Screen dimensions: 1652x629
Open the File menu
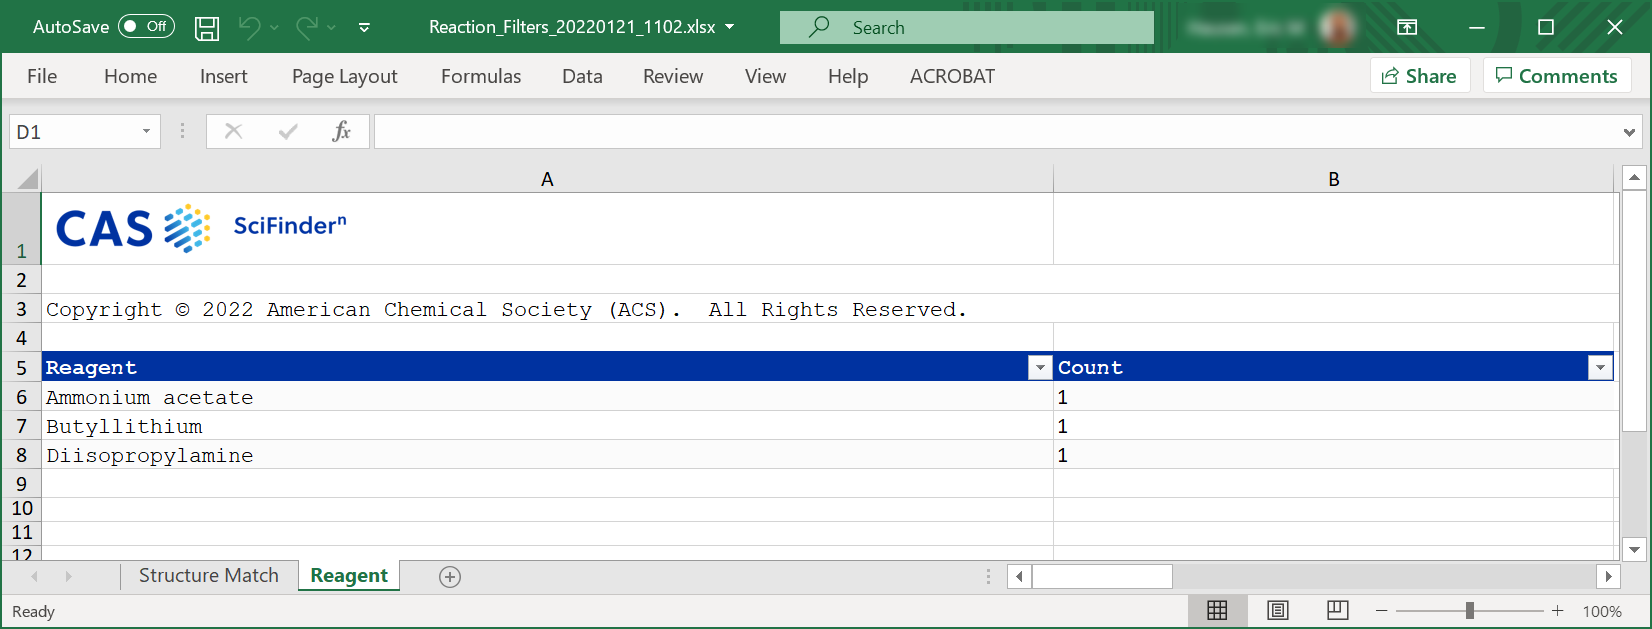(42, 76)
